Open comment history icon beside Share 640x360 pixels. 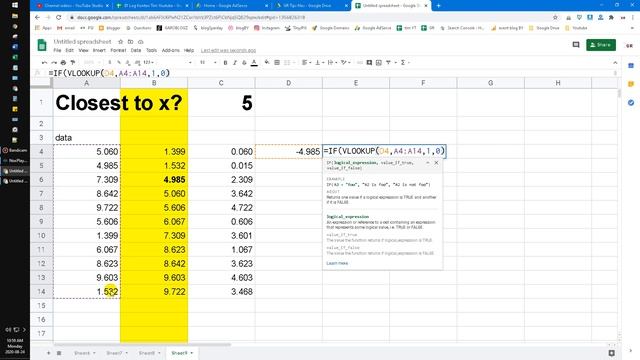point(576,44)
